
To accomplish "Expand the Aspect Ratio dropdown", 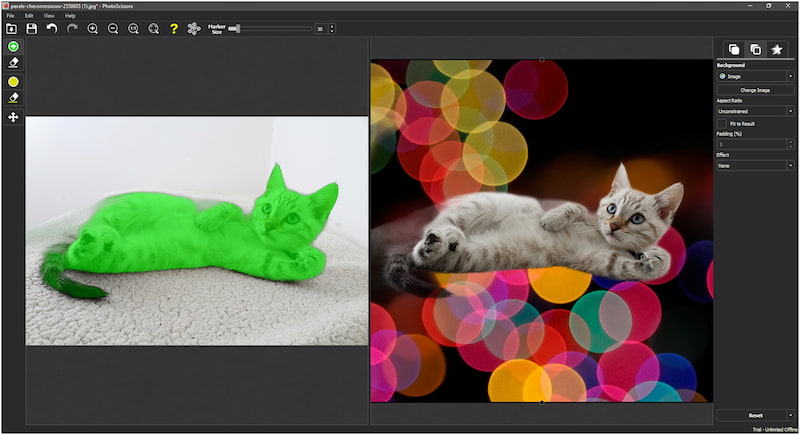I will [x=755, y=111].
